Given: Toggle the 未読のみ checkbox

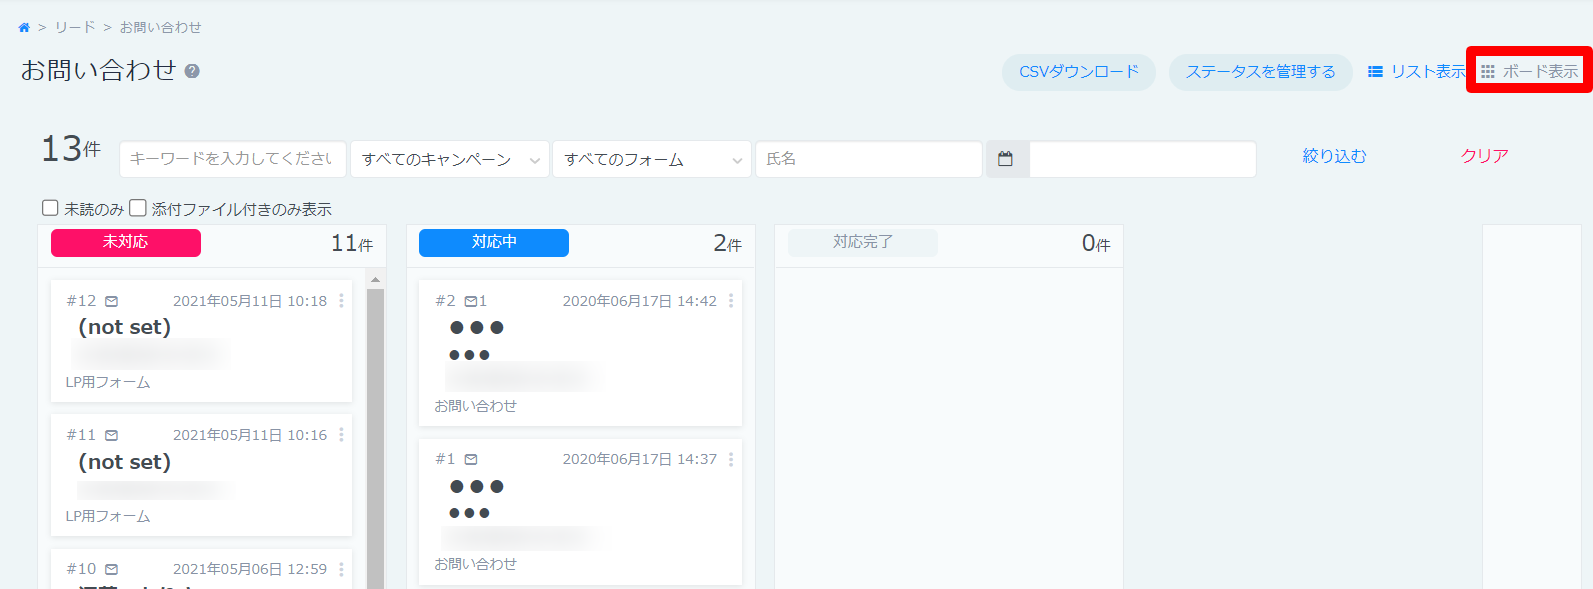Looking at the screenshot, I should coord(50,208).
